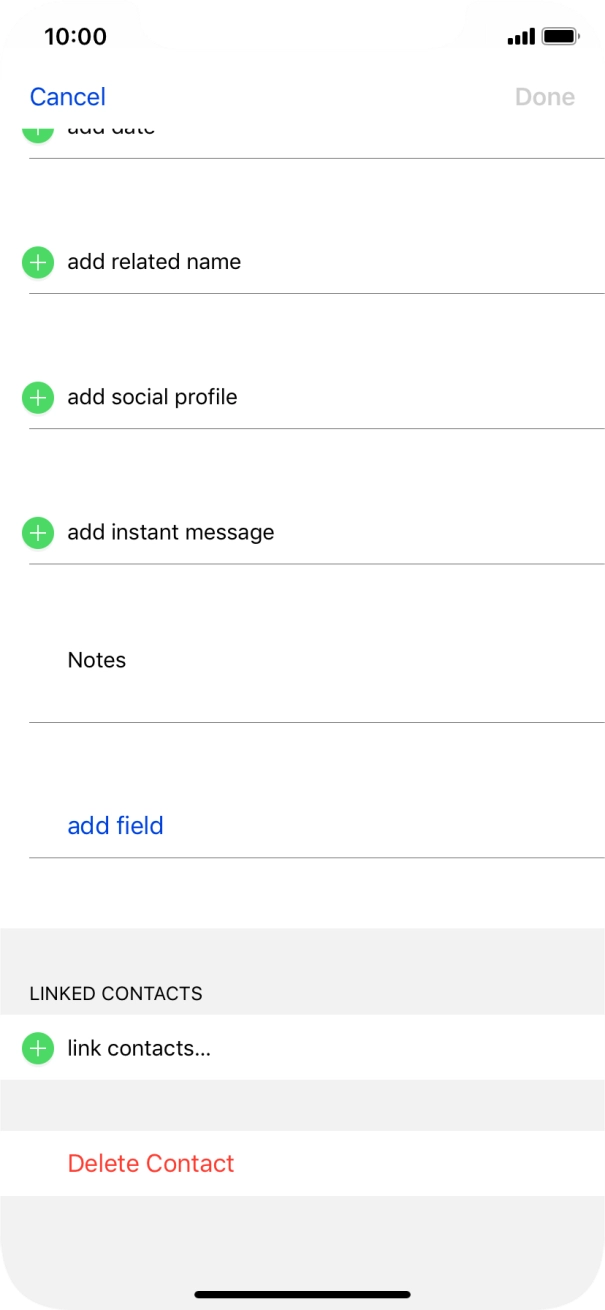Tap Cancel to discard changes
The width and height of the screenshot is (605, 1310).
tap(67, 96)
